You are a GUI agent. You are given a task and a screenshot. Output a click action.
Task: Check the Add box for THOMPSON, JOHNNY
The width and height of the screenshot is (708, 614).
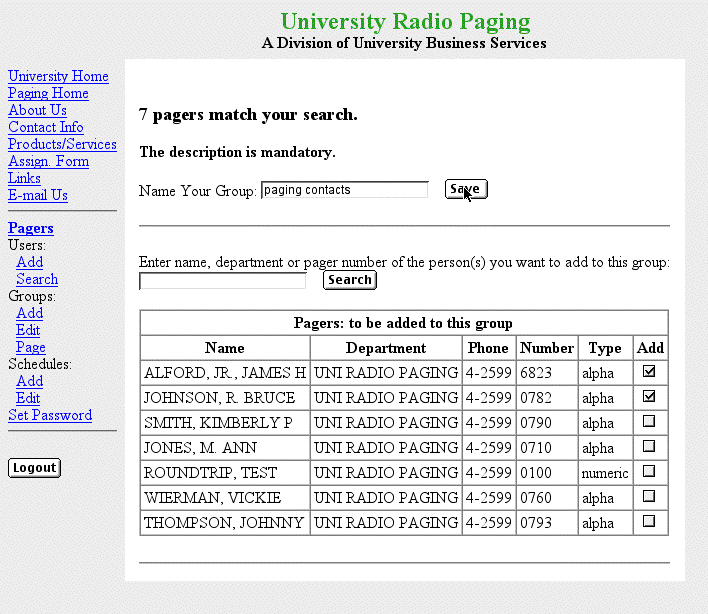pos(649,521)
